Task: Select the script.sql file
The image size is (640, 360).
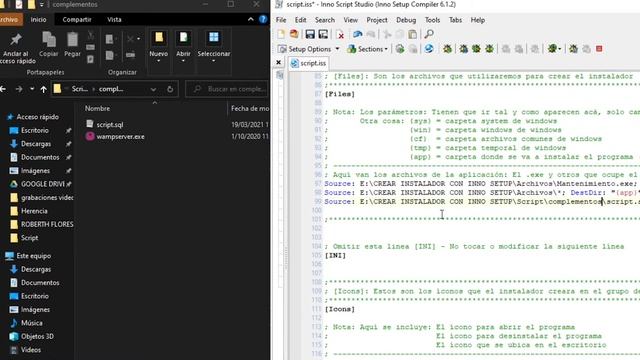Action: tap(109, 124)
